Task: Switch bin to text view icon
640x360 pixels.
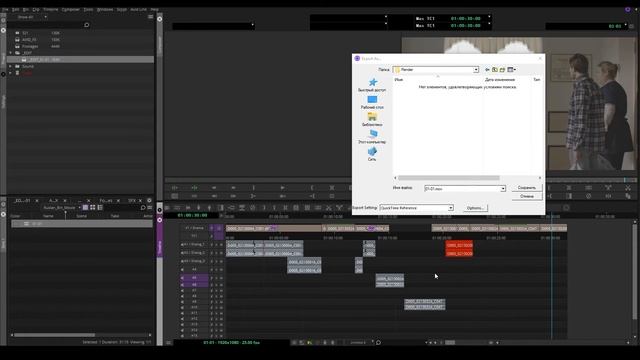Action: 85,208
